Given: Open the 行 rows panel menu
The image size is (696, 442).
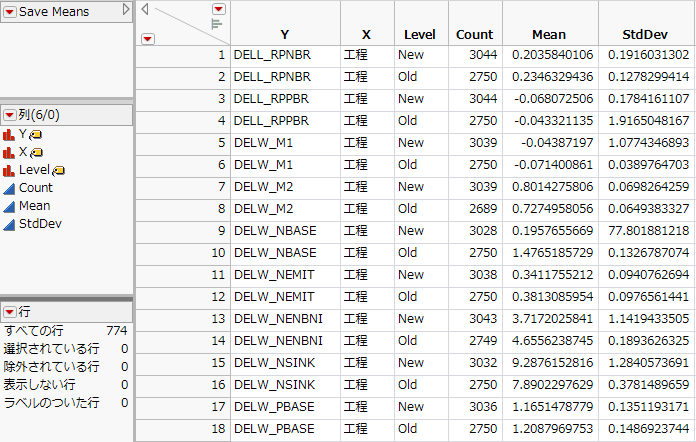Looking at the screenshot, I should 9,313.
